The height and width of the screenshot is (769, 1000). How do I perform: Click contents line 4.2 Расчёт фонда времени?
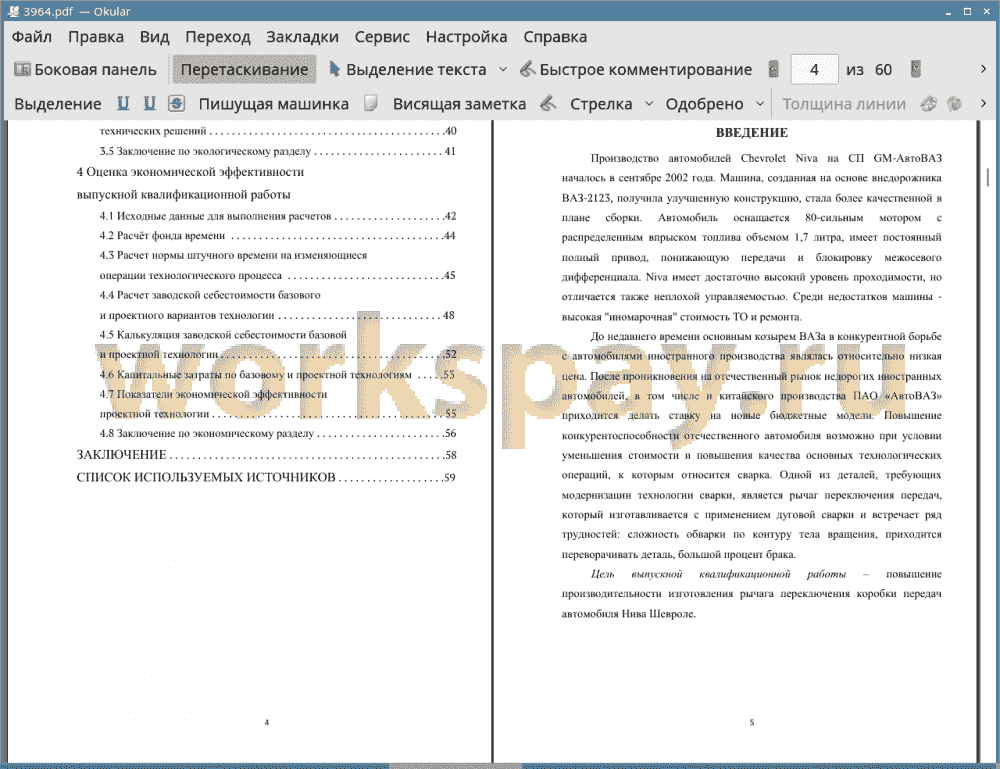click(x=277, y=235)
